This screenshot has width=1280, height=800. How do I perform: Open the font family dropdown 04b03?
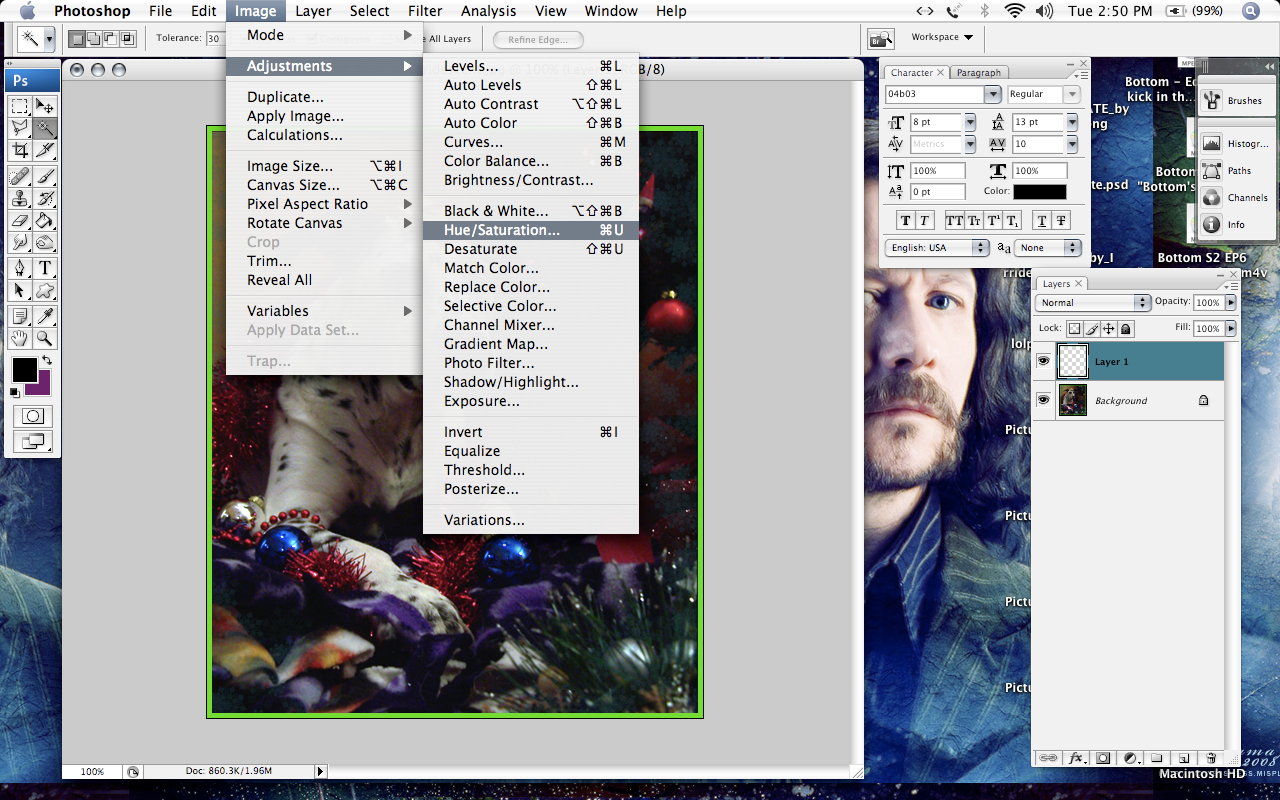tap(992, 94)
